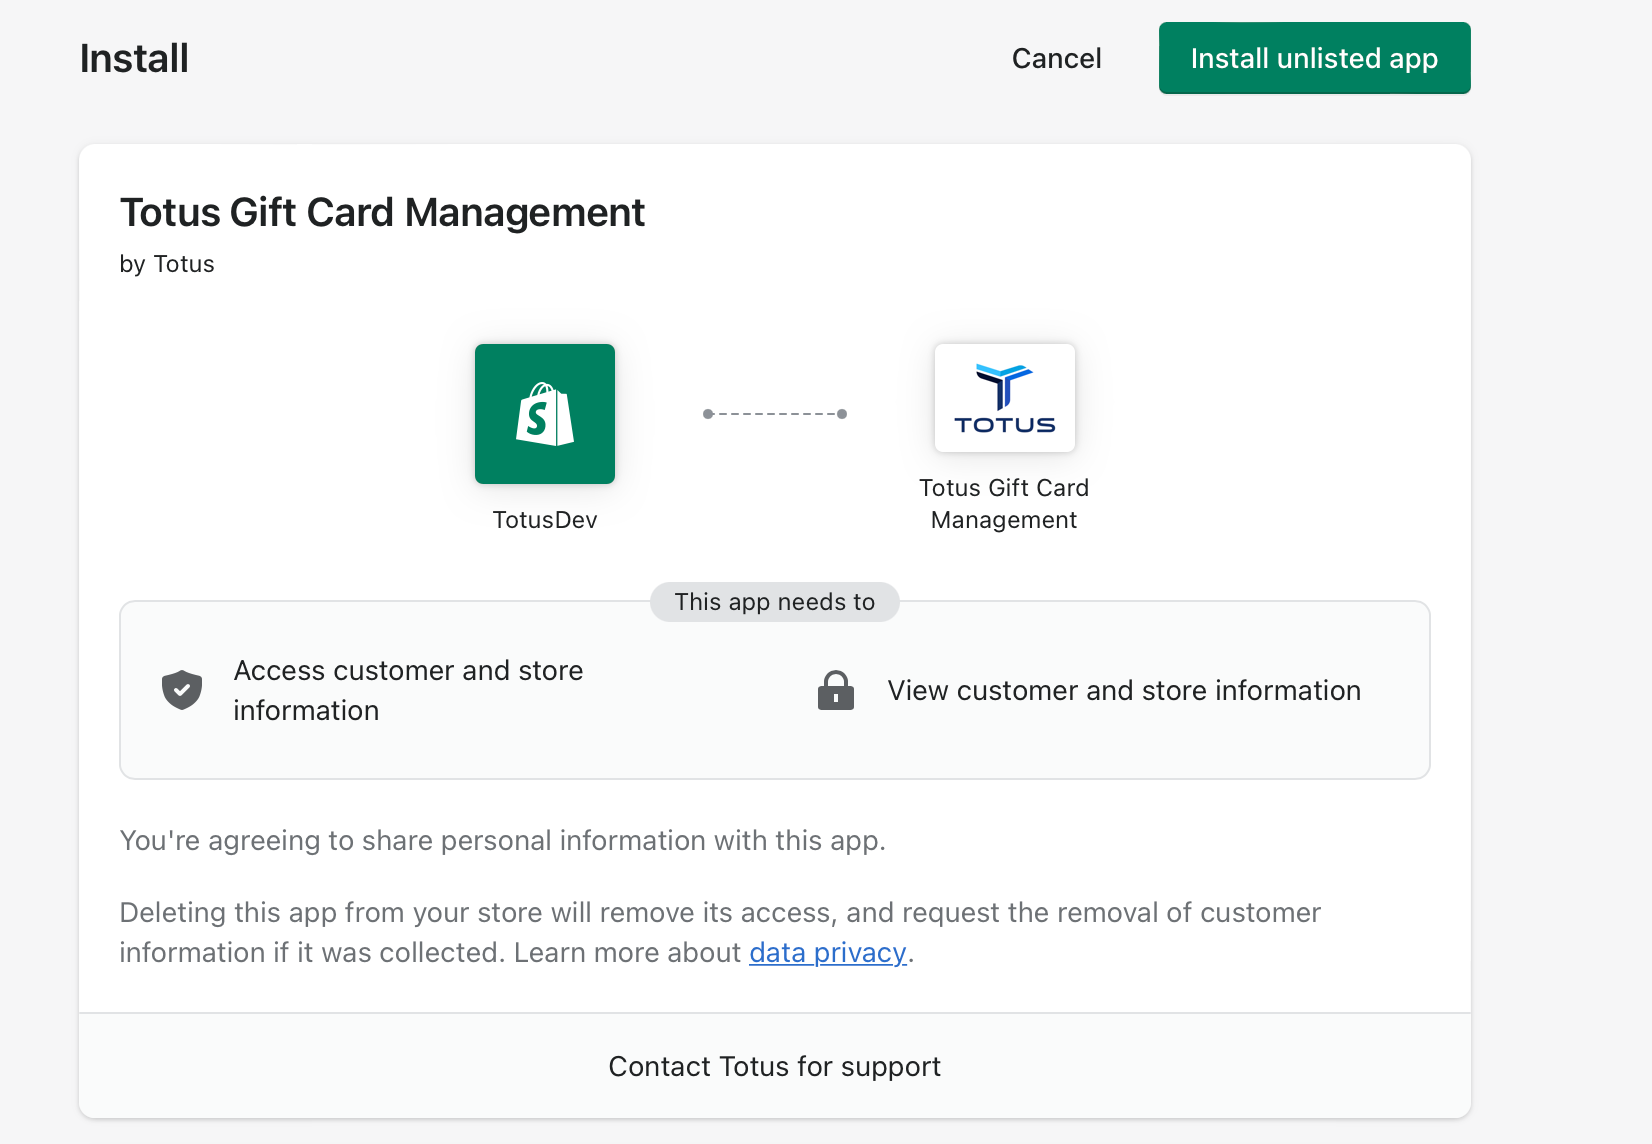
Task: Click the padlock icon
Action: [836, 690]
